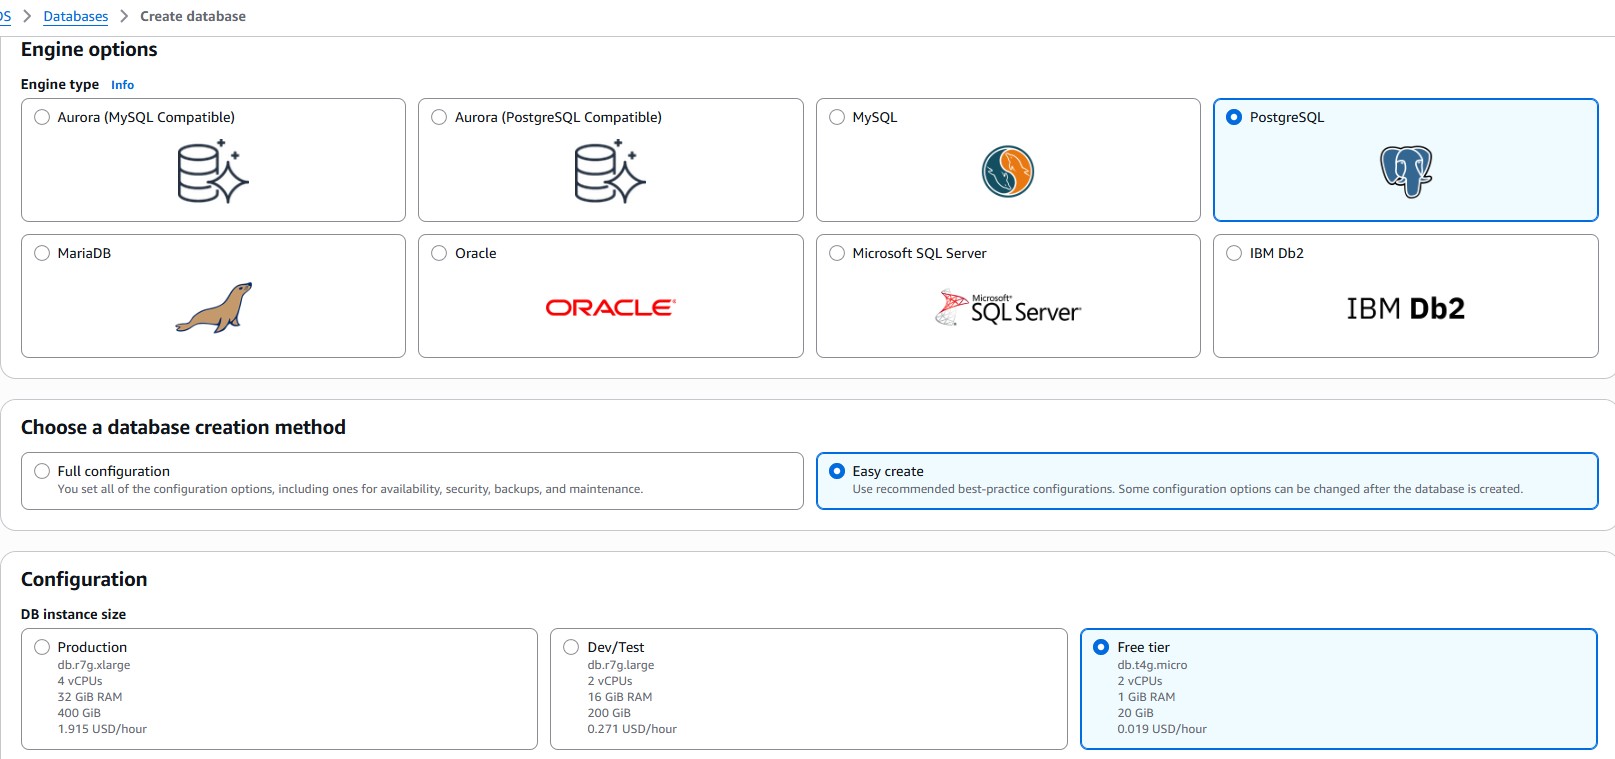Click the Configuration section heading
The image size is (1615, 759).
coord(84,579)
